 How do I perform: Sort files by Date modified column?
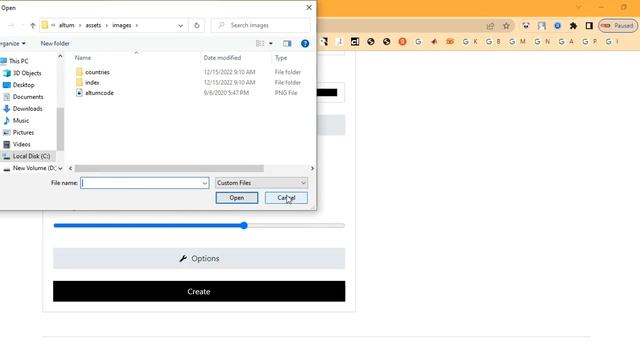[222, 58]
